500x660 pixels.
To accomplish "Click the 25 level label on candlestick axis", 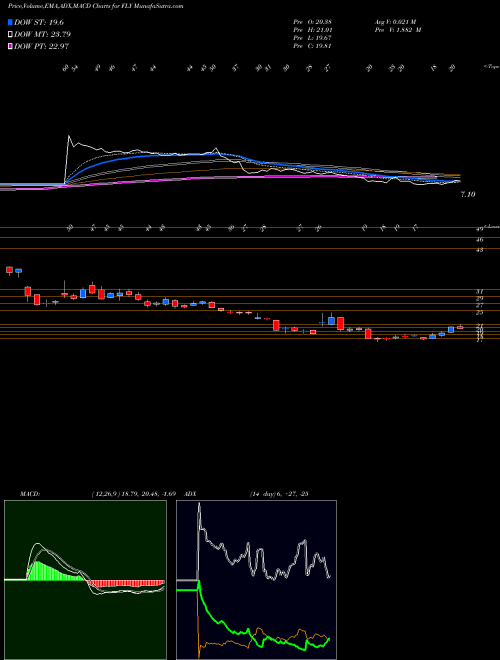I will pyautogui.click(x=479, y=313).
